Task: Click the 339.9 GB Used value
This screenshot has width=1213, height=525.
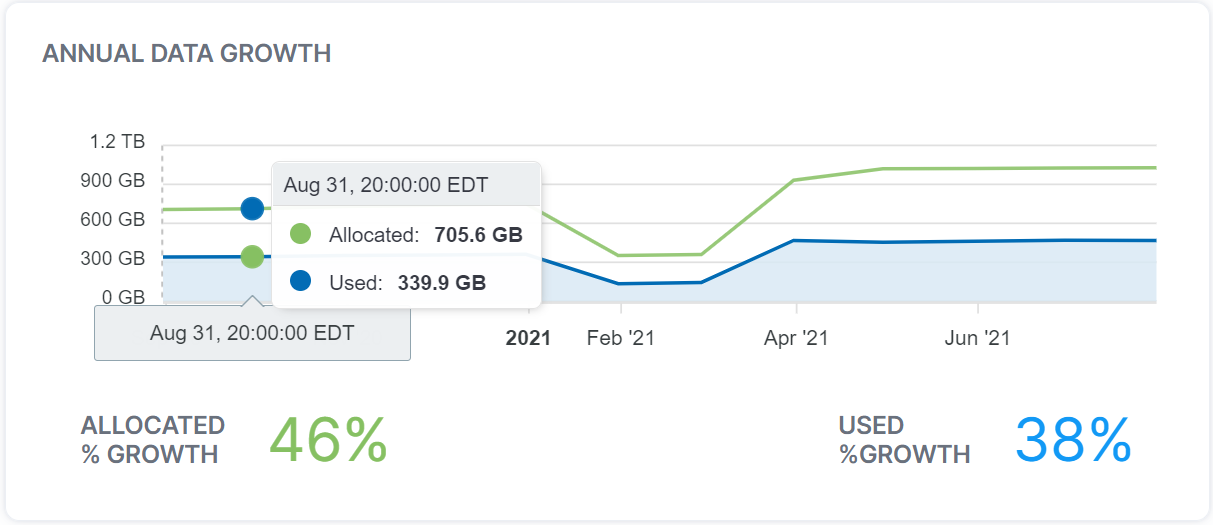Action: click(441, 283)
